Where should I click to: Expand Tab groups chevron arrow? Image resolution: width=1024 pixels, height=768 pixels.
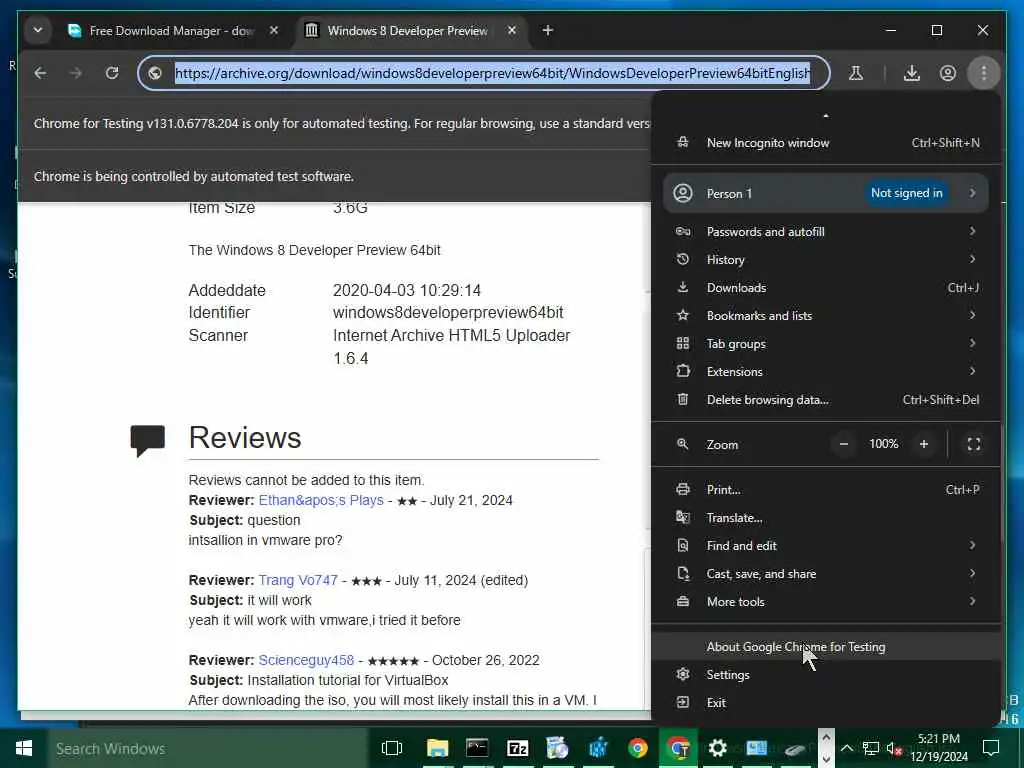[972, 344]
